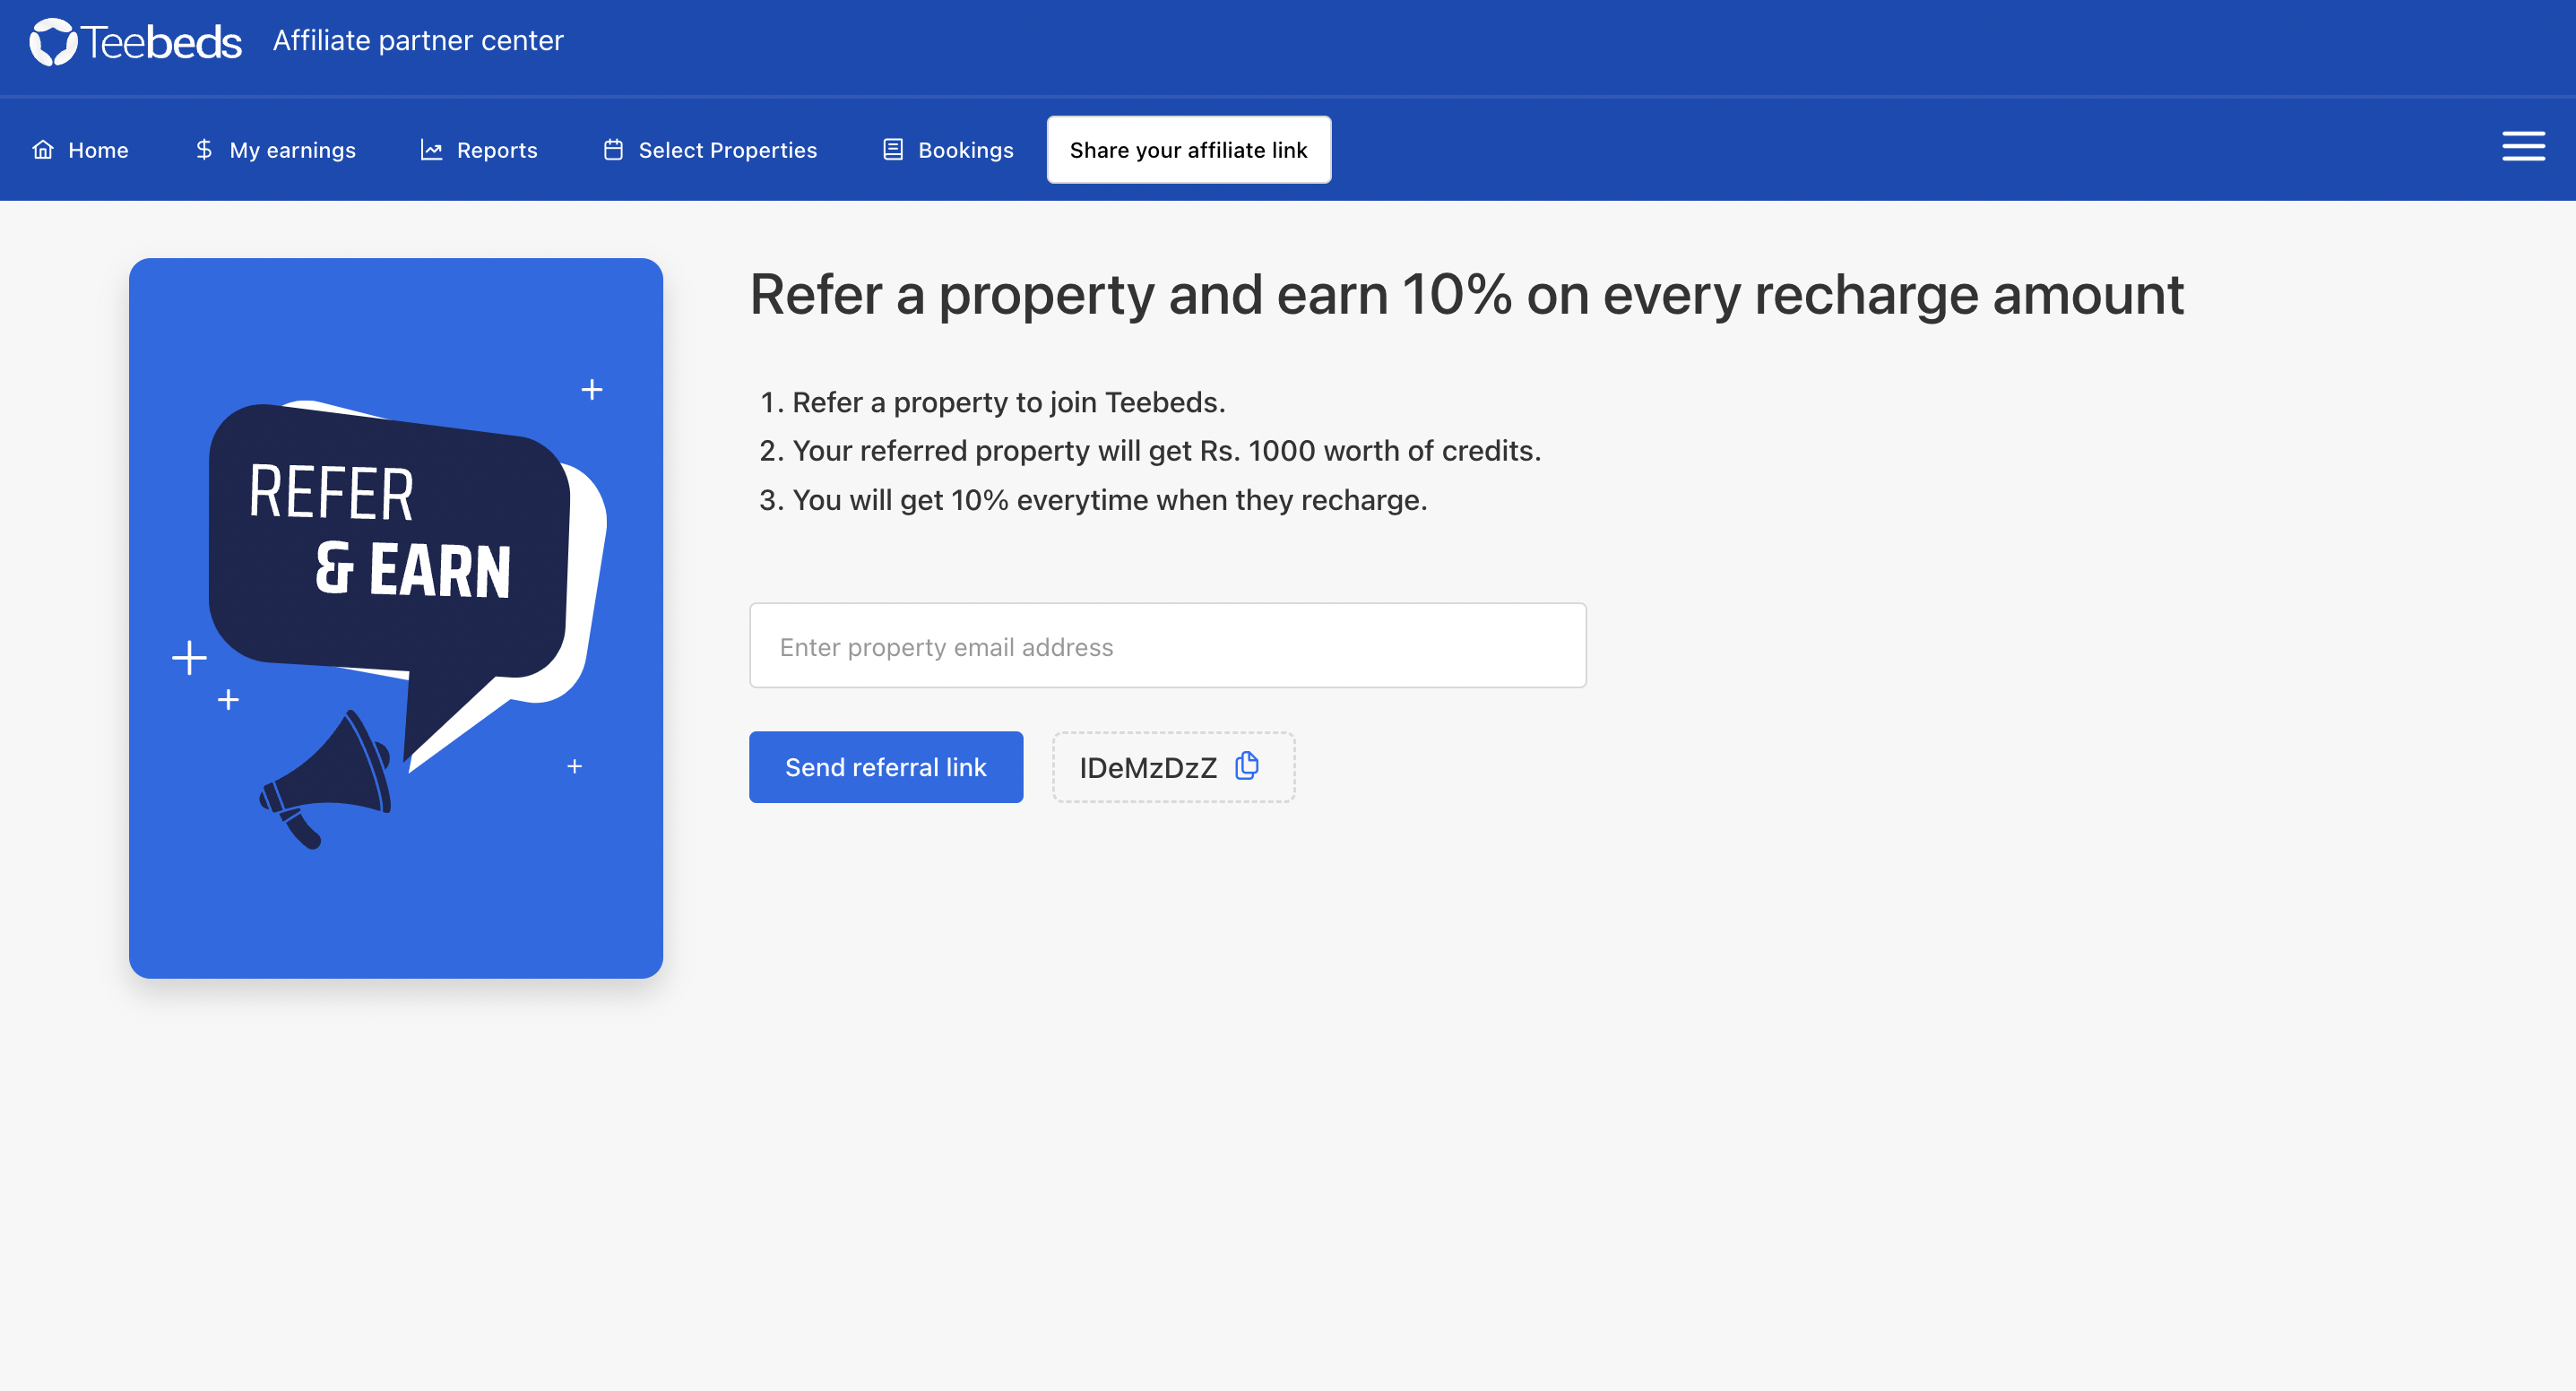Click the Affiliate partner center title

coord(418,41)
